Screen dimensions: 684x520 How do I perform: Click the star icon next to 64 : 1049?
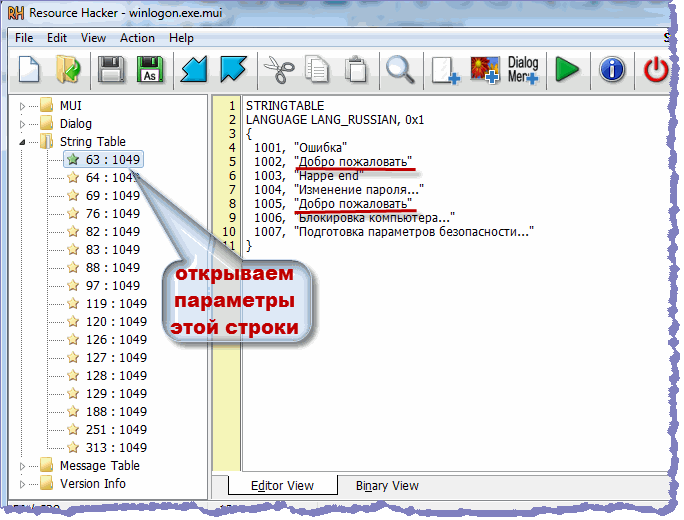(73, 178)
